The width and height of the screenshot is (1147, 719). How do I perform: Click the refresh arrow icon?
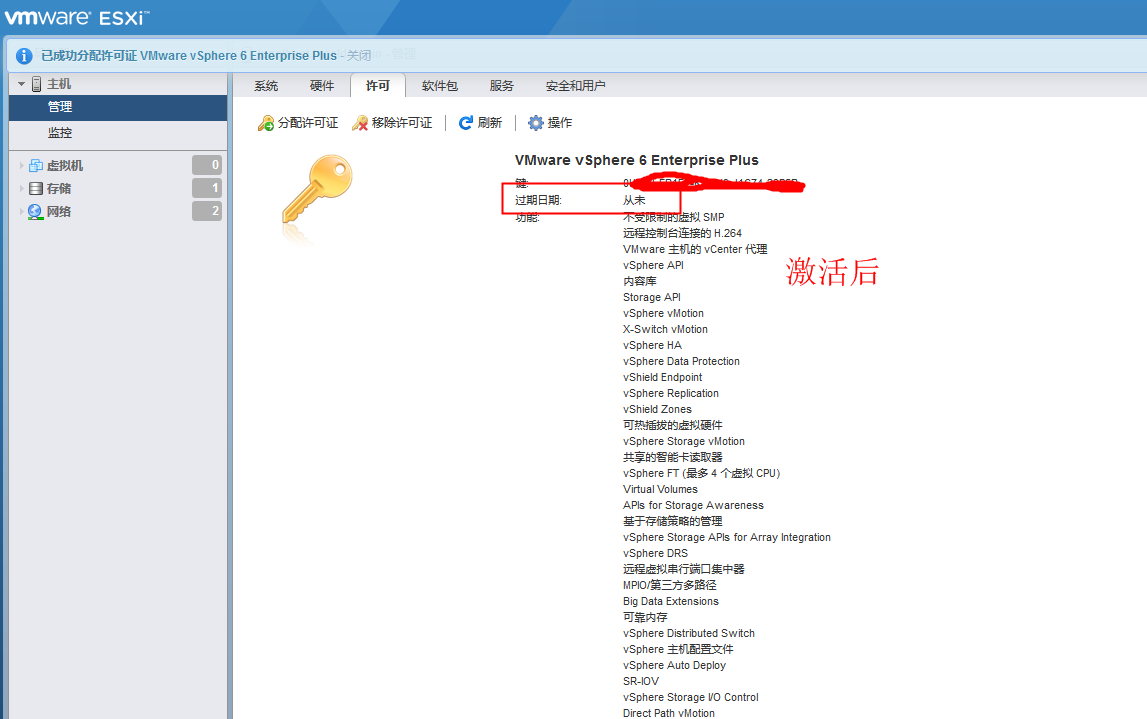(x=466, y=123)
